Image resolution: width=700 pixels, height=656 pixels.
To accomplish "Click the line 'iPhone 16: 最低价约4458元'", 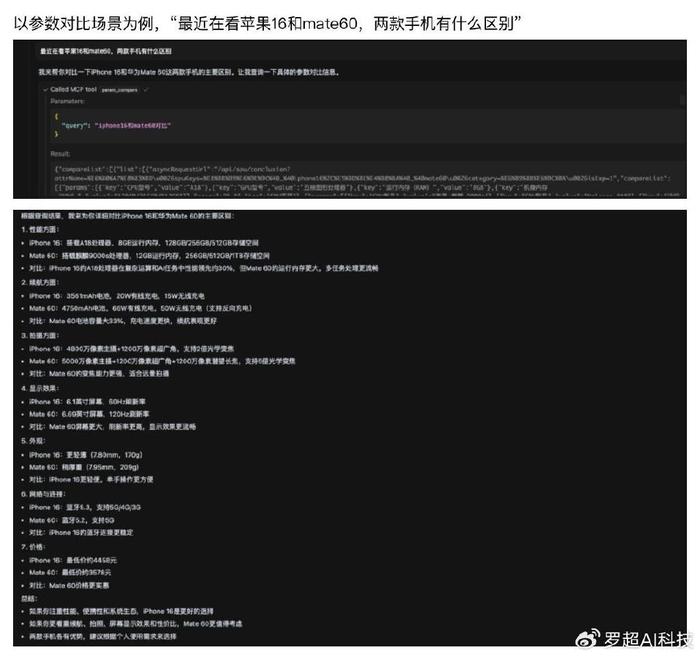I will [x=73, y=560].
